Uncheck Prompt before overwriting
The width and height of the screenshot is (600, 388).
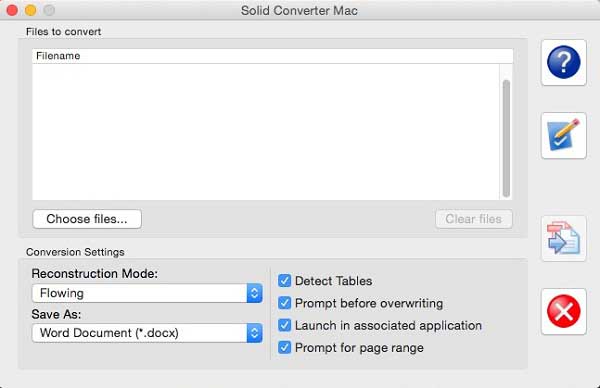point(284,303)
